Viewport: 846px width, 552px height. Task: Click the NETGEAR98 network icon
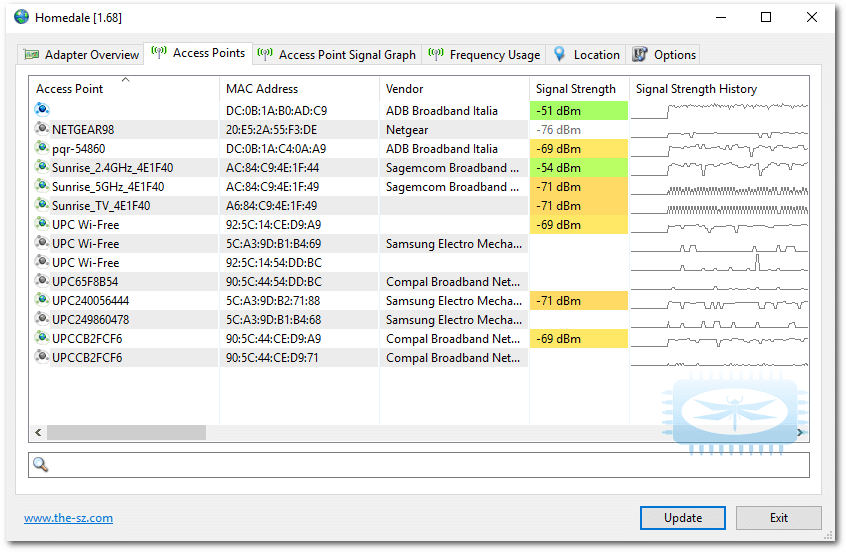42,128
